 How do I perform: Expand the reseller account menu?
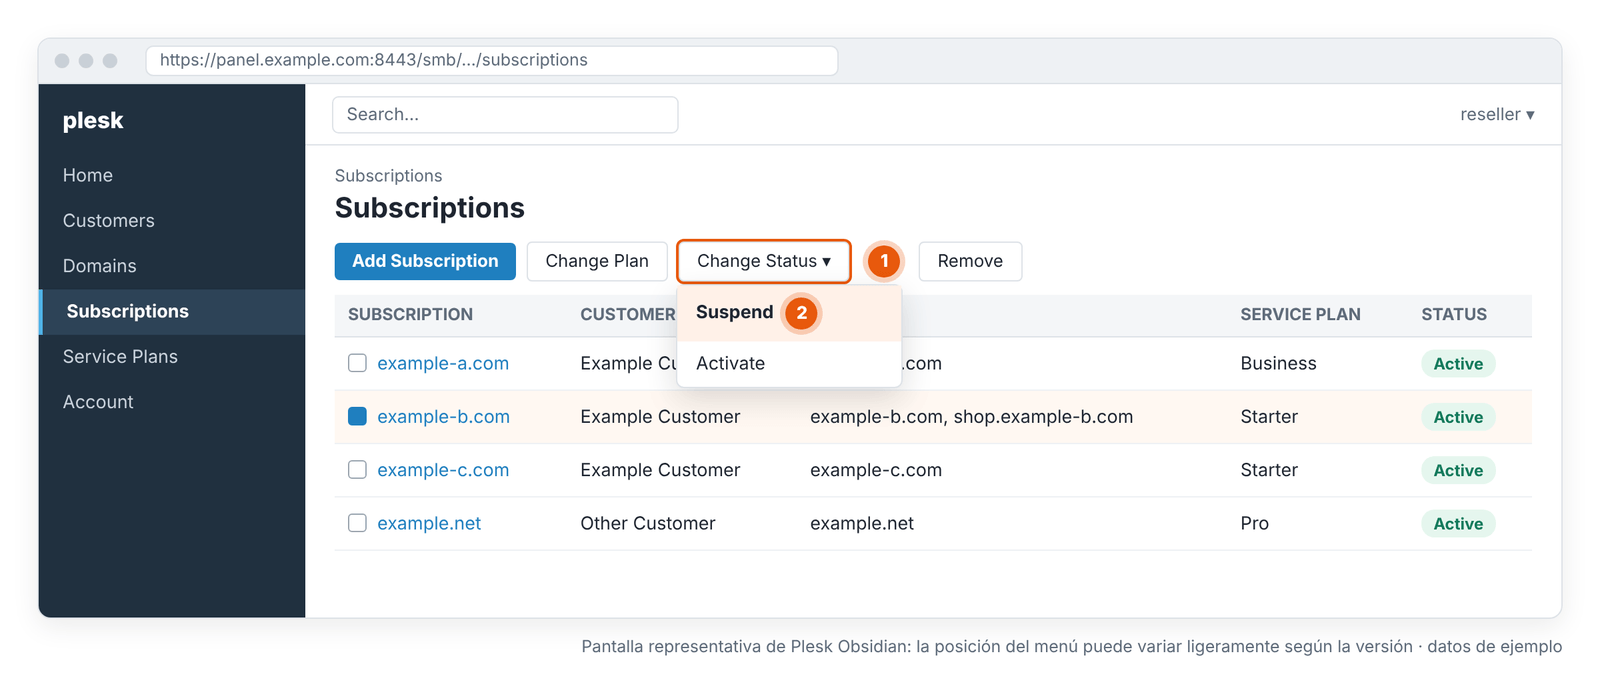[1497, 114]
